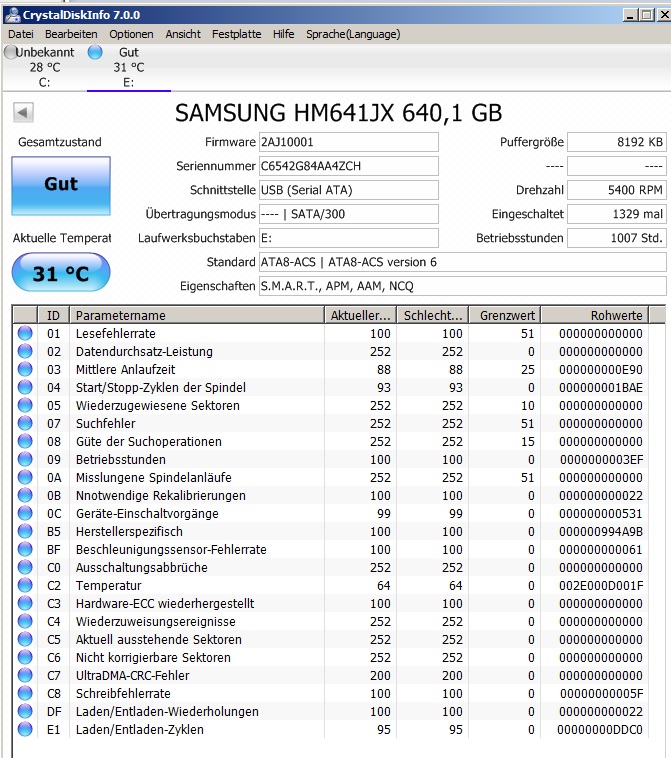Click the Eingeschaltet field 1329 mal
The width and height of the screenshot is (671, 758).
coord(617,214)
